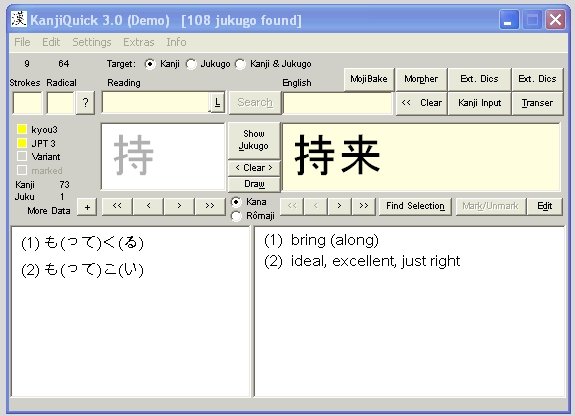Select the Jukugo target radio button
This screenshot has height=416, width=575.
click(x=191, y=64)
